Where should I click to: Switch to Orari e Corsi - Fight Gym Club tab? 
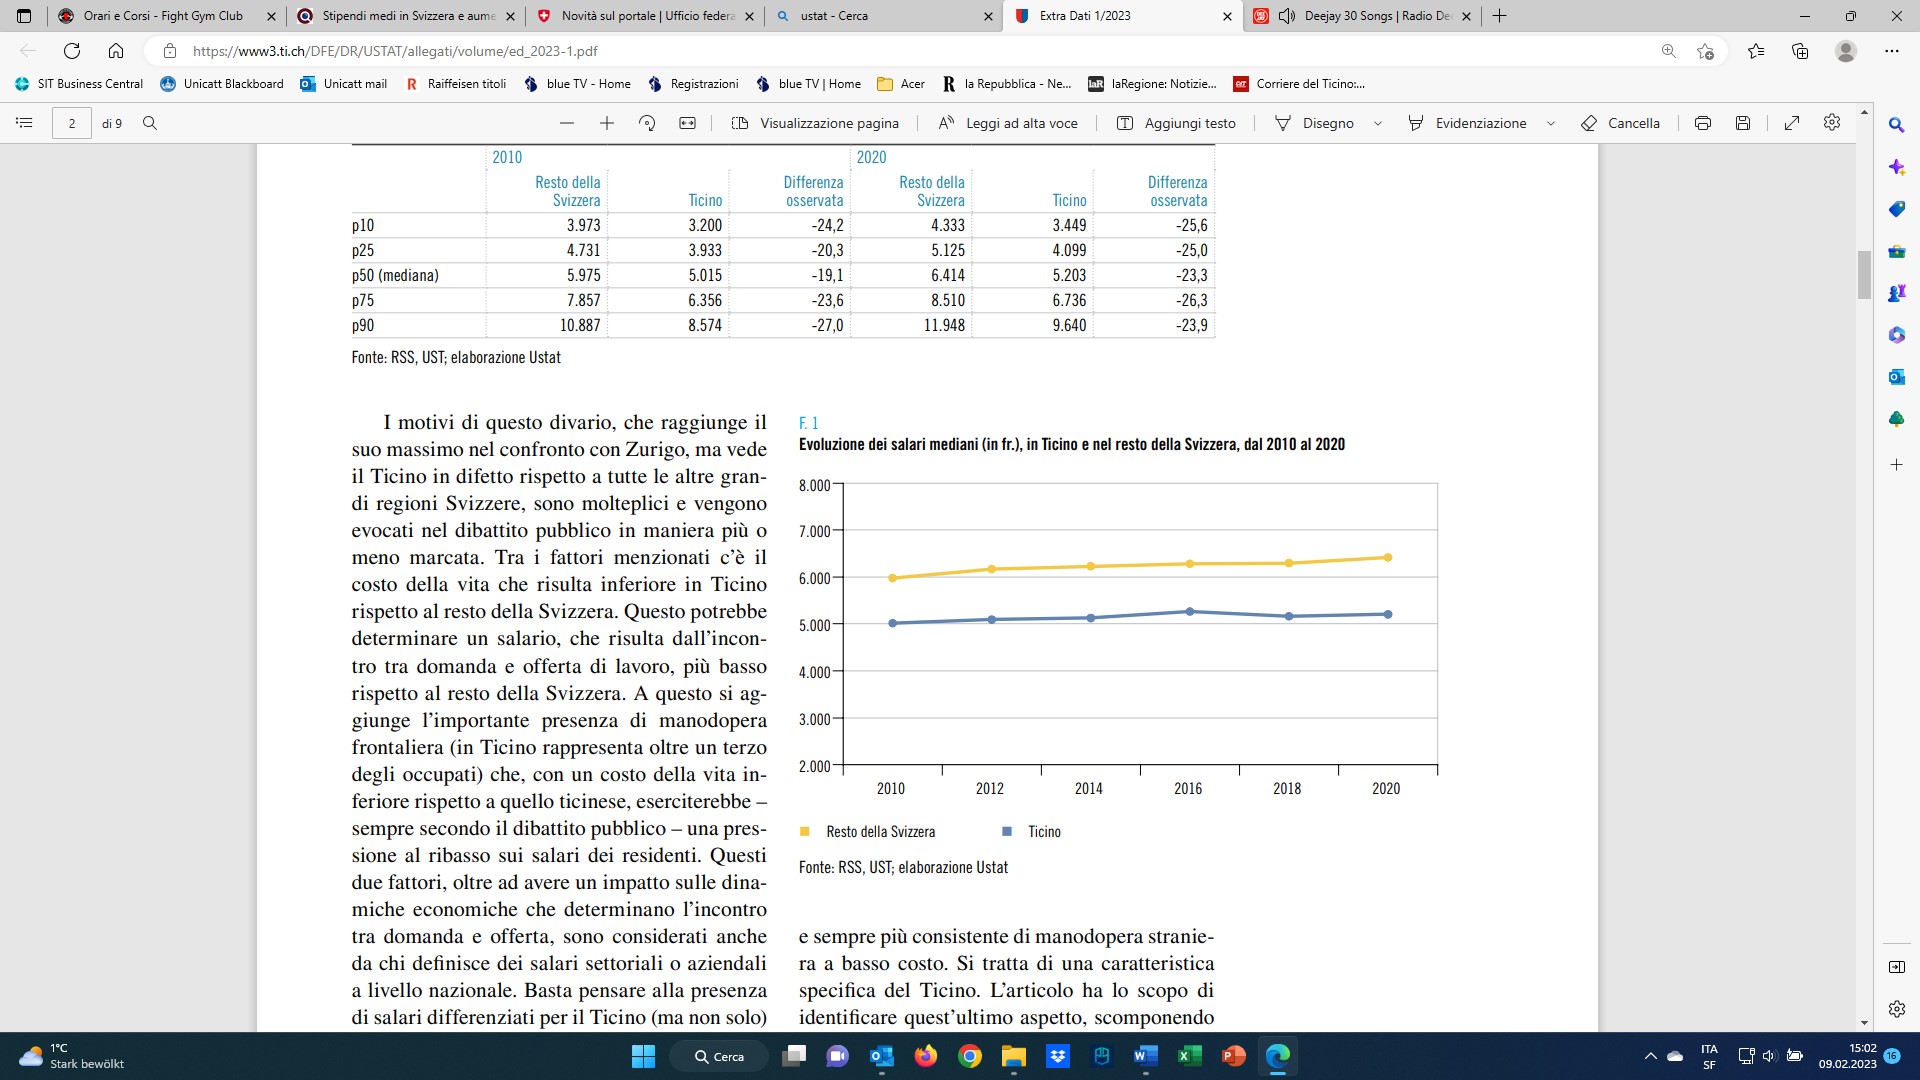[x=166, y=16]
